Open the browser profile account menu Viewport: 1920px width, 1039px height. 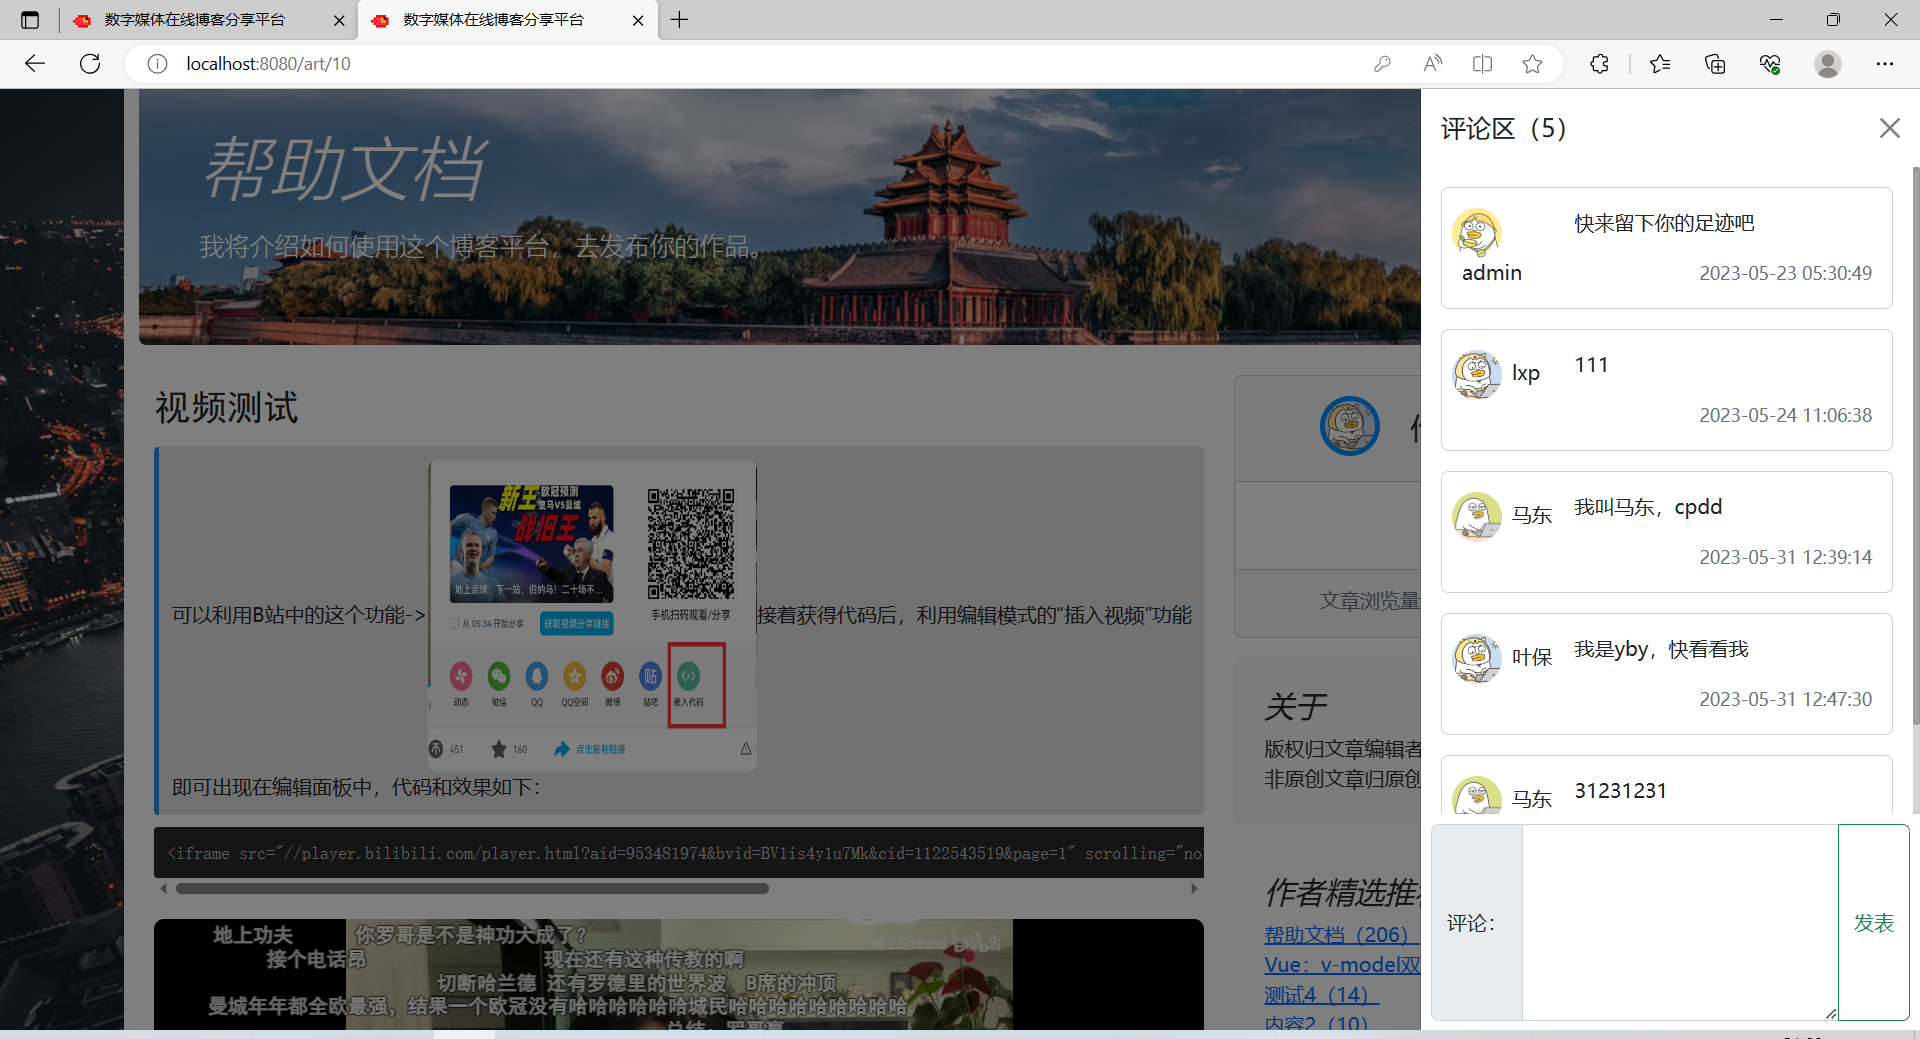point(1827,63)
